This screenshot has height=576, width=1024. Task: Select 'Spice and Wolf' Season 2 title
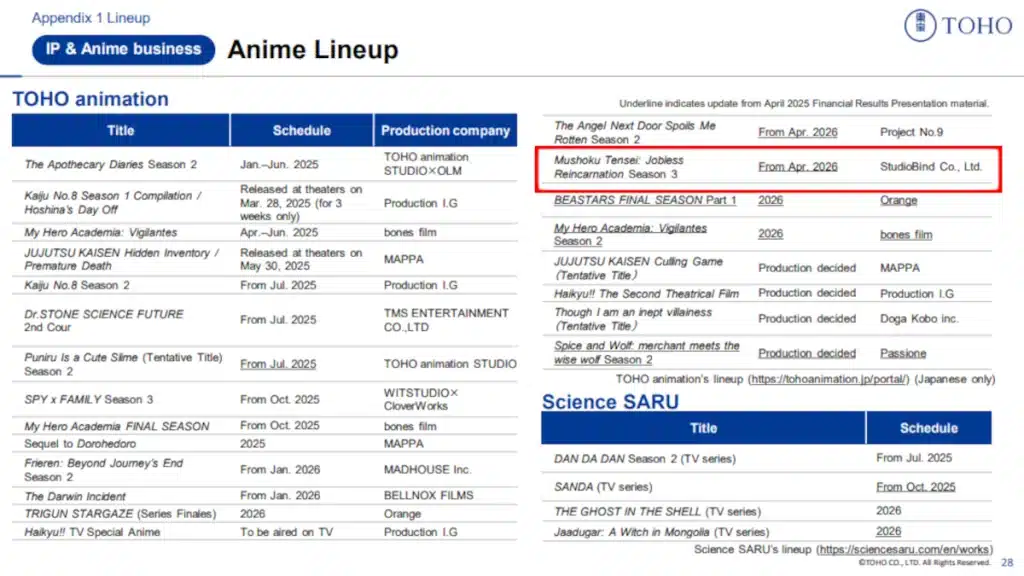coord(647,353)
